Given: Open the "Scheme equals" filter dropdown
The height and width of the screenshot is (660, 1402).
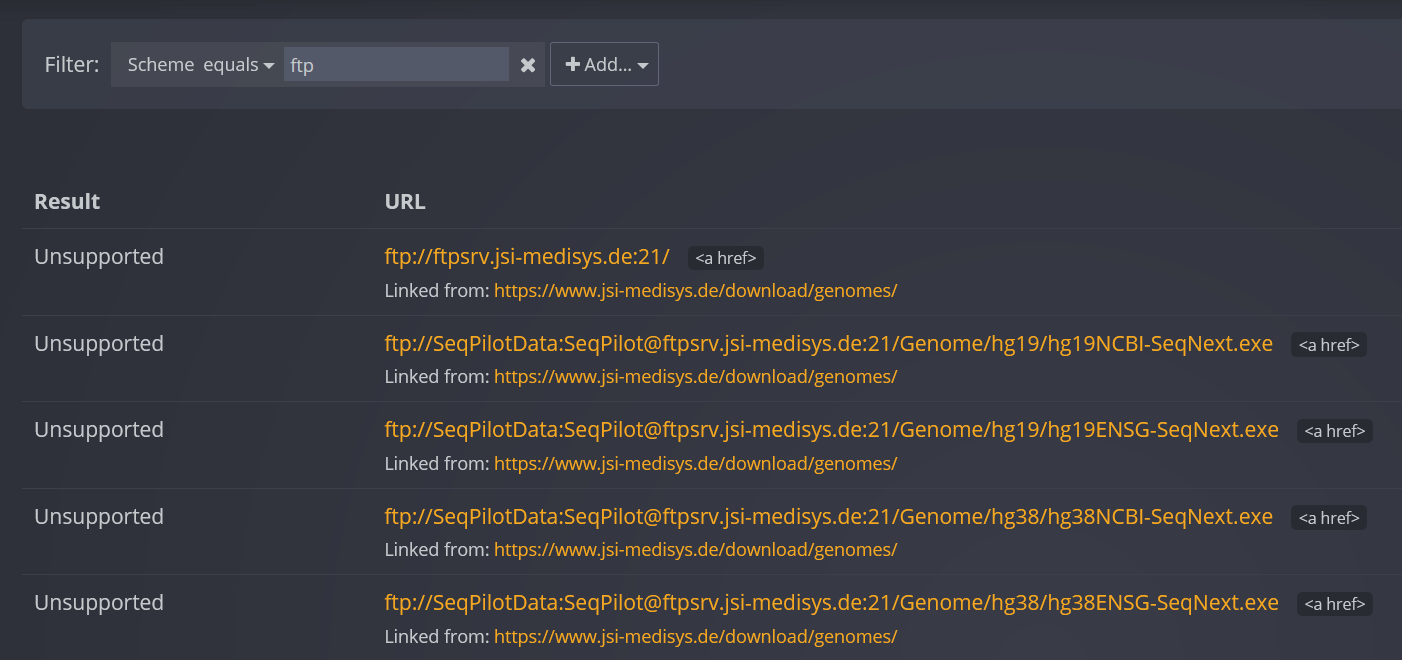Looking at the screenshot, I should click(x=197, y=64).
